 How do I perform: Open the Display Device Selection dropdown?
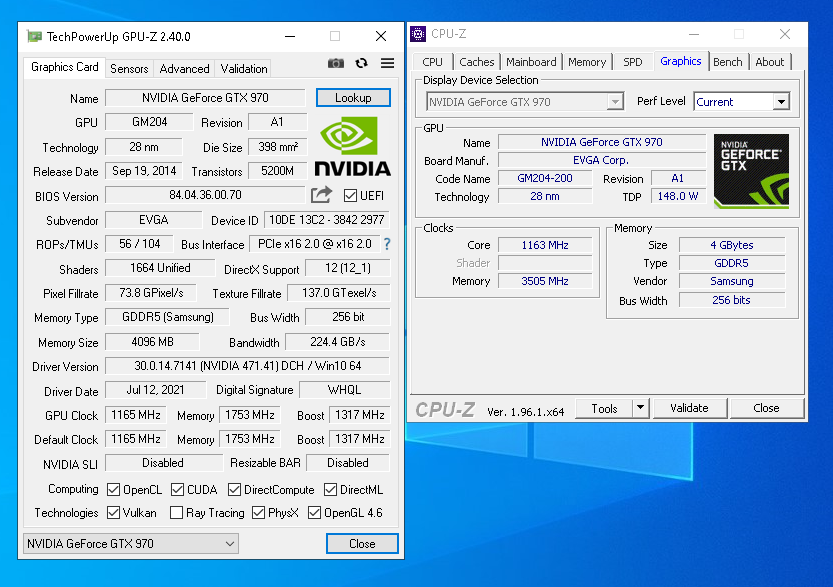pyautogui.click(x=525, y=101)
